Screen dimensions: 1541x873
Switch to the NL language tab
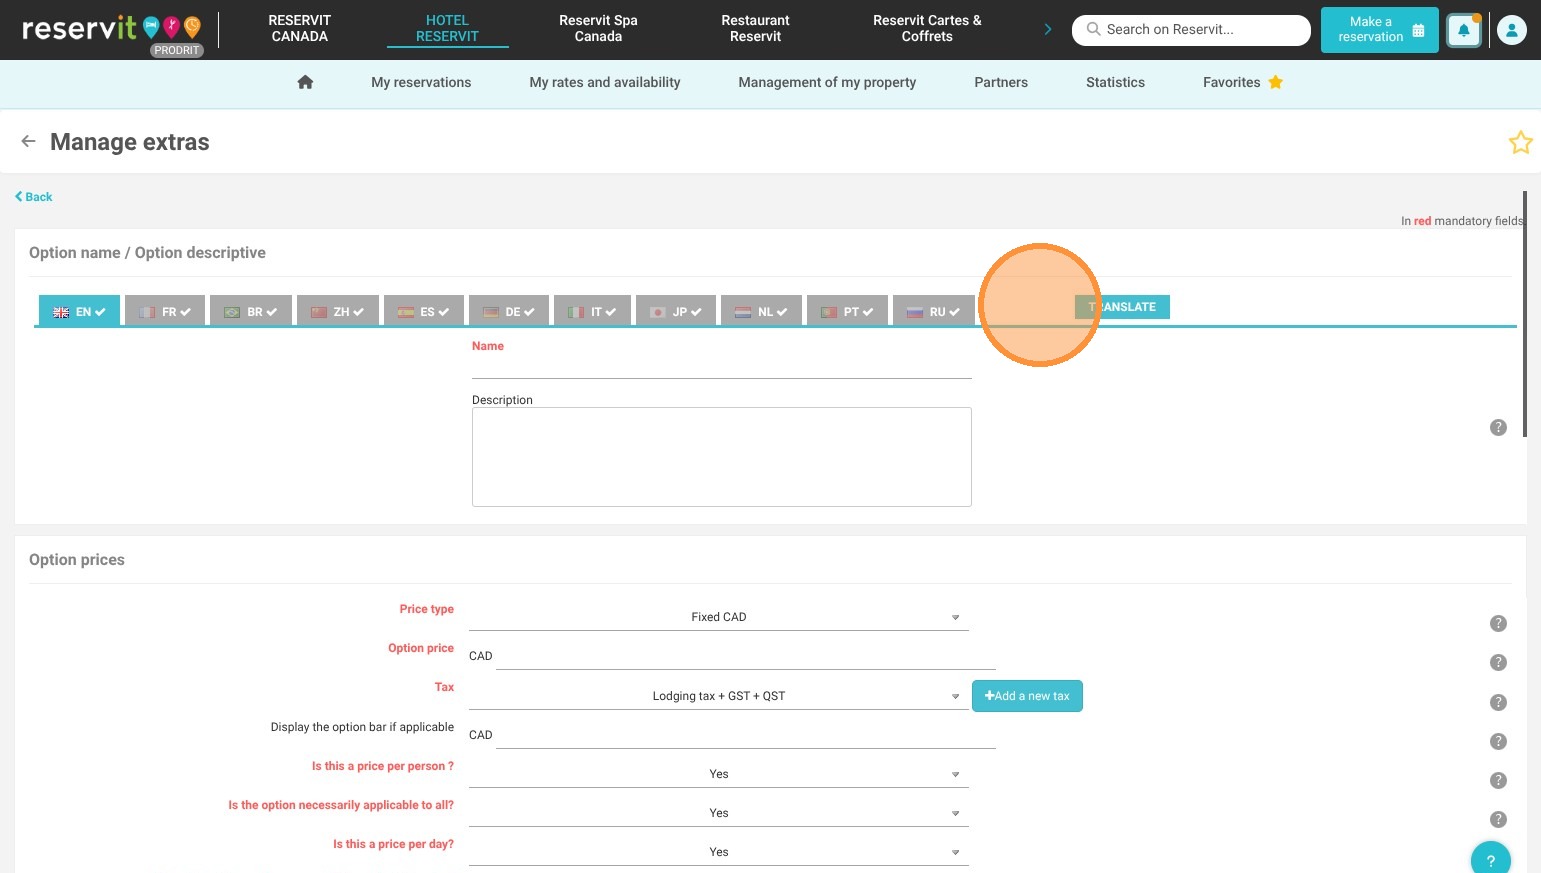(x=762, y=311)
